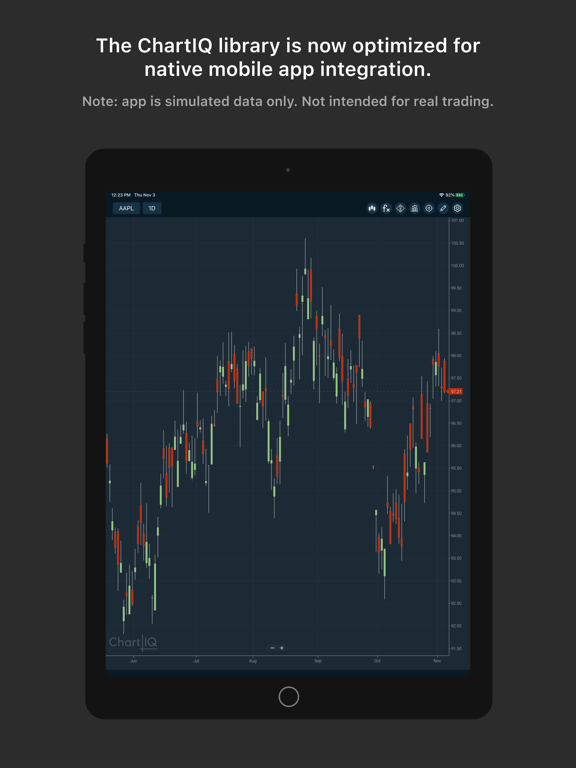Click the Oct date axis label
Image resolution: width=576 pixels, height=768 pixels.
pyautogui.click(x=377, y=661)
